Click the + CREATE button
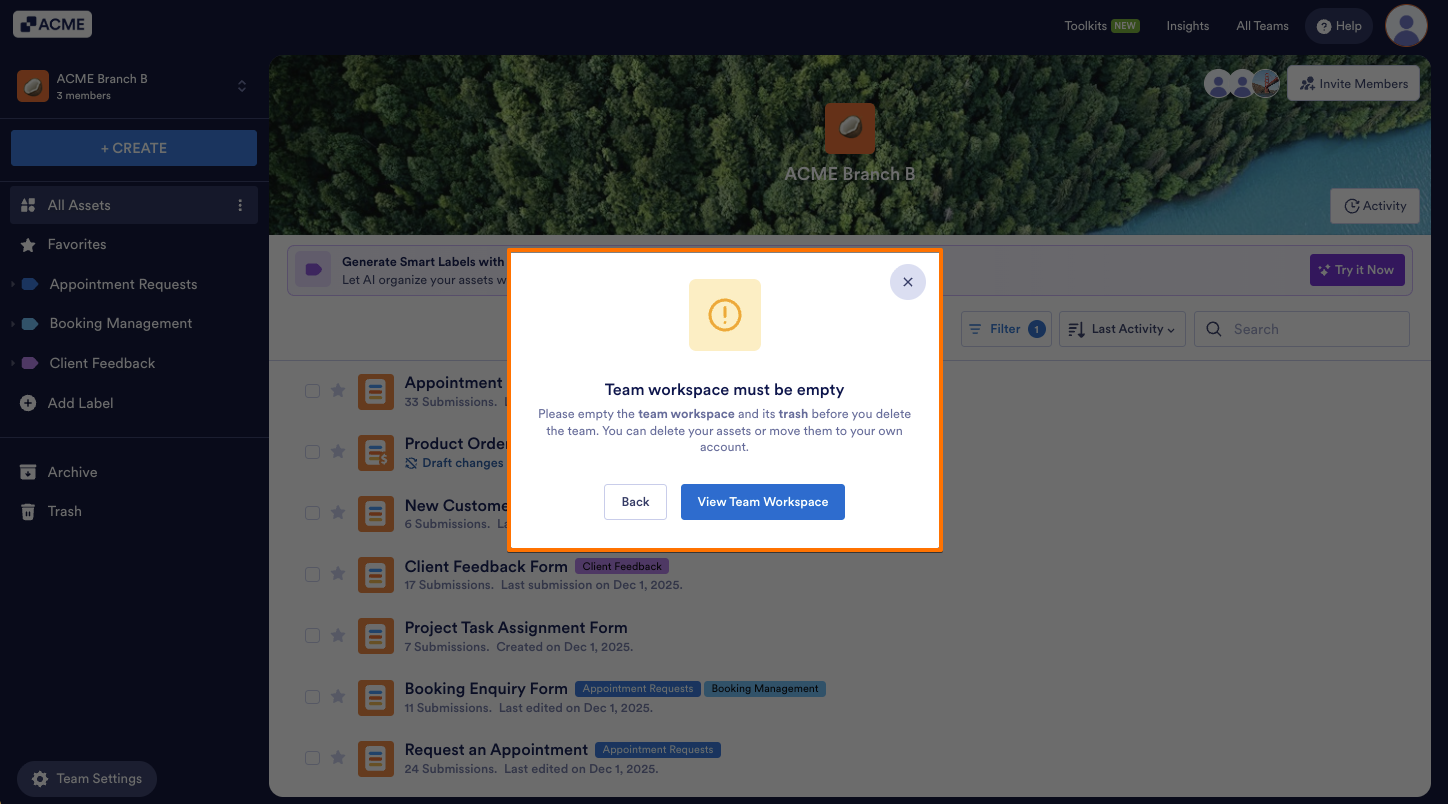The image size is (1448, 804). click(134, 148)
